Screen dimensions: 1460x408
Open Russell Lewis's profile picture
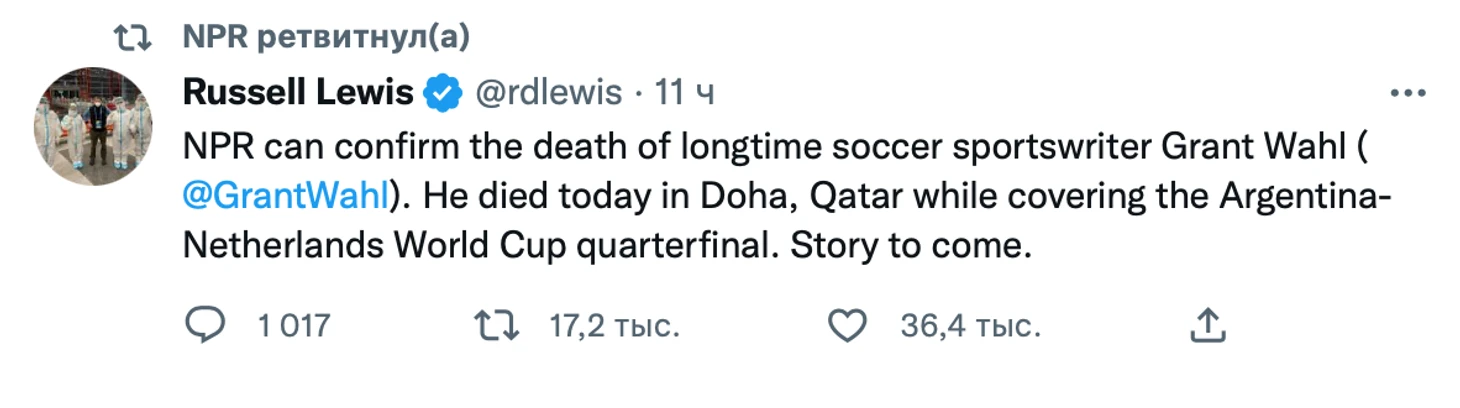(x=93, y=126)
